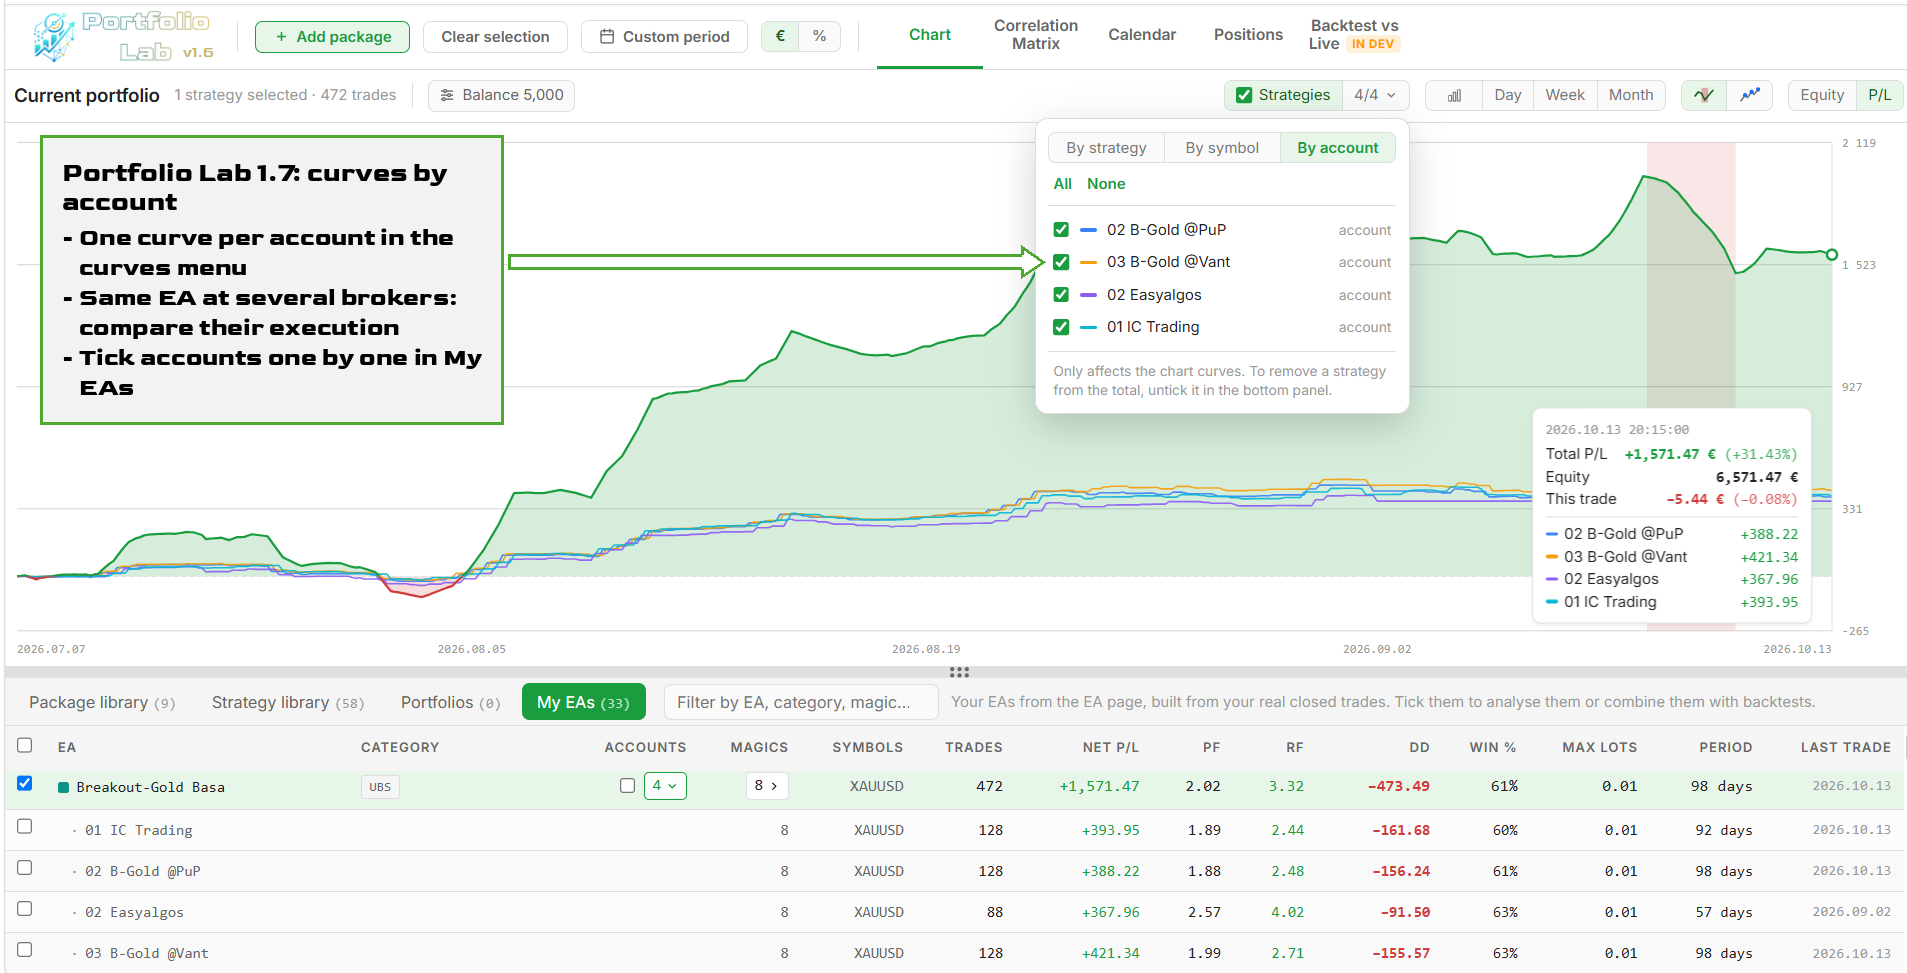Expand the 8 magics list
This screenshot has width=1907, height=973.
coord(767,786)
